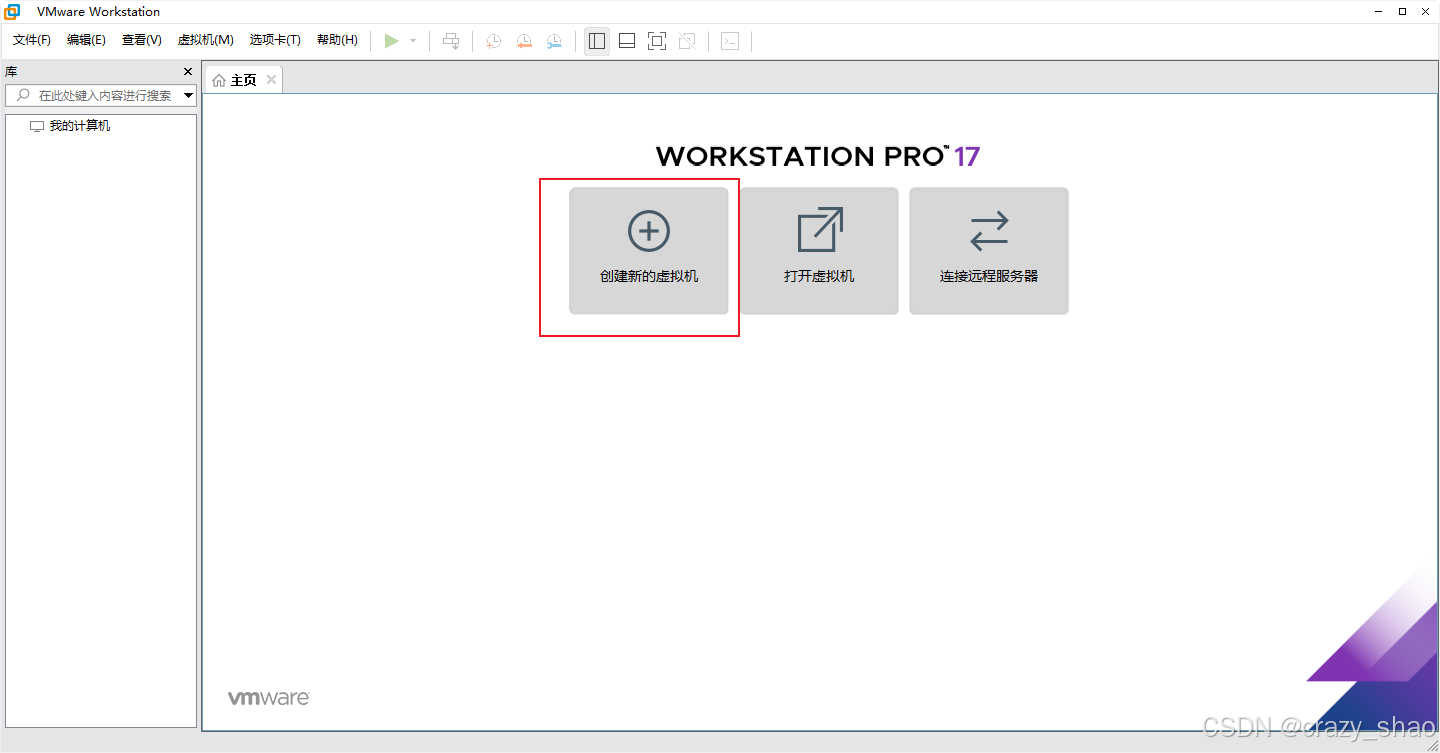Toggle the thumbnail bar view icon
The width and height of the screenshot is (1440, 753).
[627, 41]
